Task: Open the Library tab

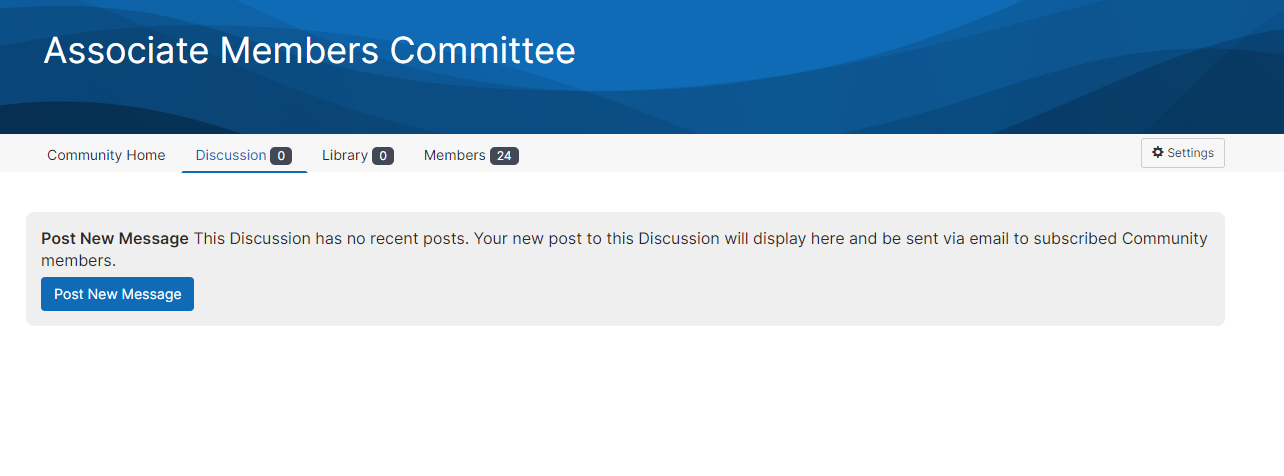Action: [x=345, y=155]
